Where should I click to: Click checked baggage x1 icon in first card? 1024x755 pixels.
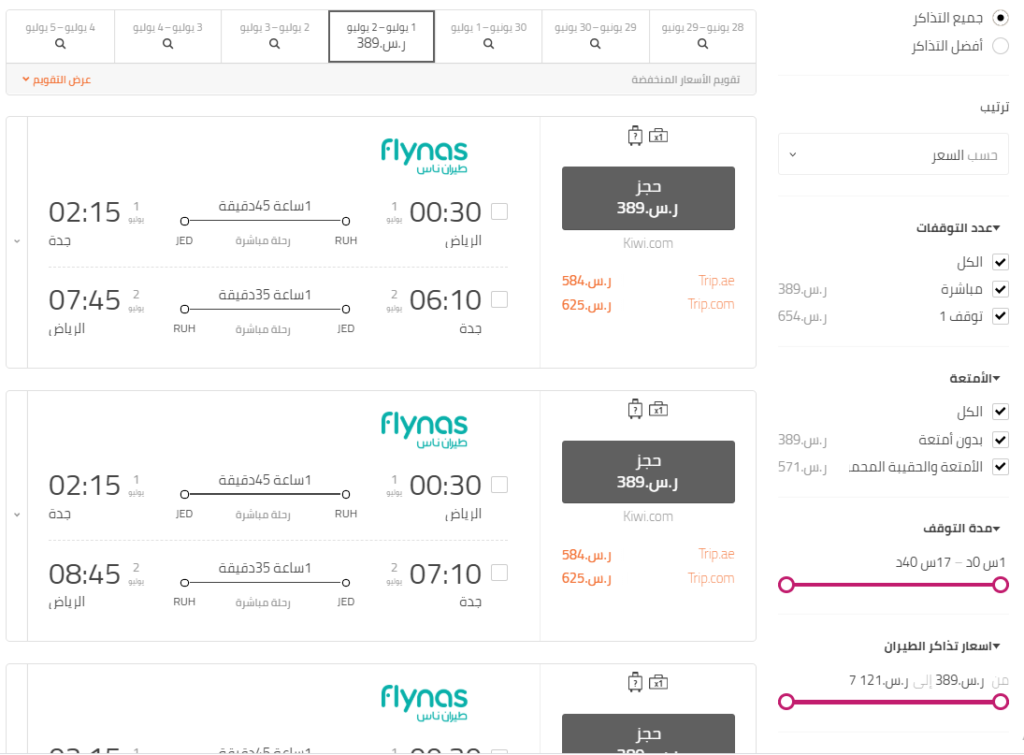pos(658,136)
